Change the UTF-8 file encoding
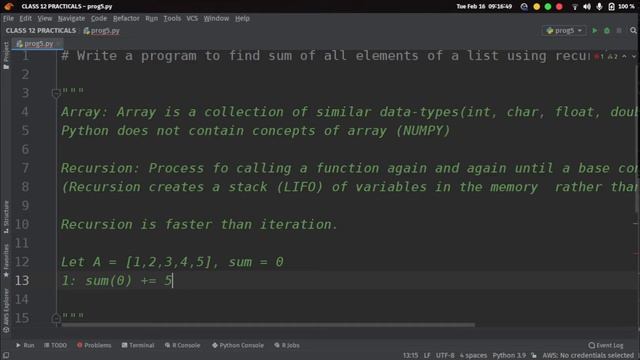 [x=445, y=356]
